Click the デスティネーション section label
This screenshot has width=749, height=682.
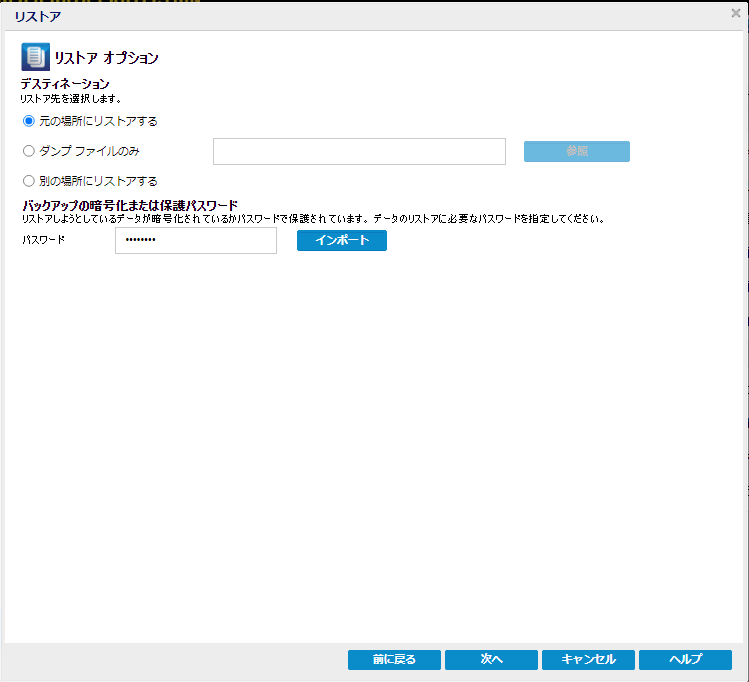pyautogui.click(x=65, y=84)
